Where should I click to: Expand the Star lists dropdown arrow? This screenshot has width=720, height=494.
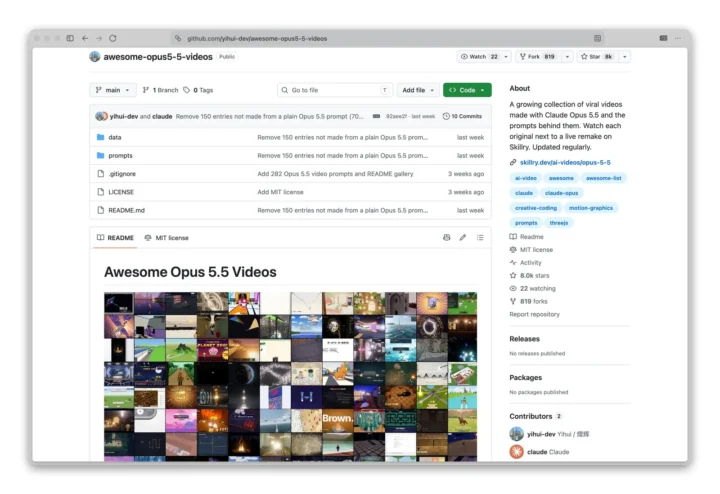pyautogui.click(x=624, y=56)
